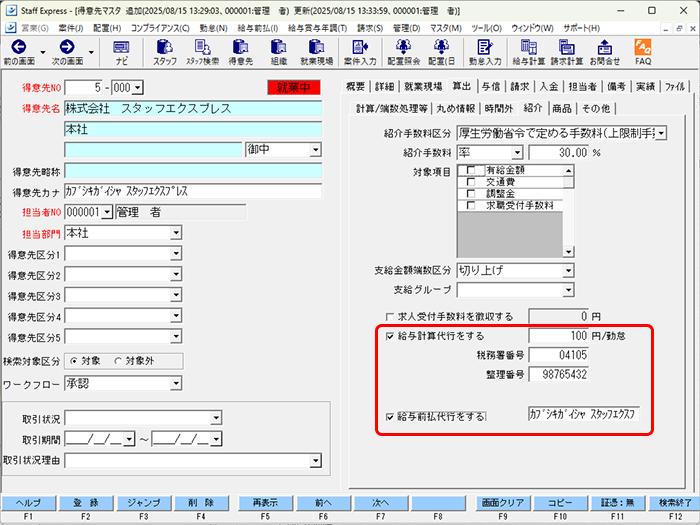
Task: Check the 求職受付手数料 item checkbox
Action: (471, 205)
